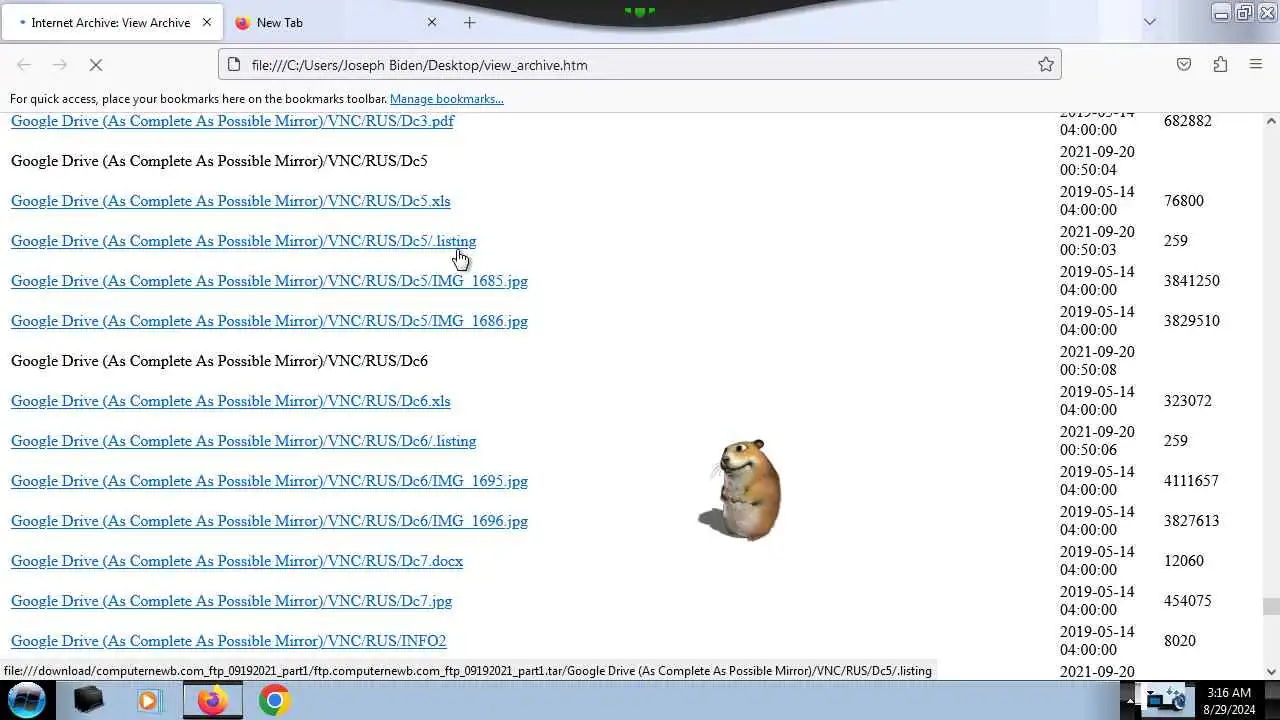Stop loading the page

coord(96,65)
